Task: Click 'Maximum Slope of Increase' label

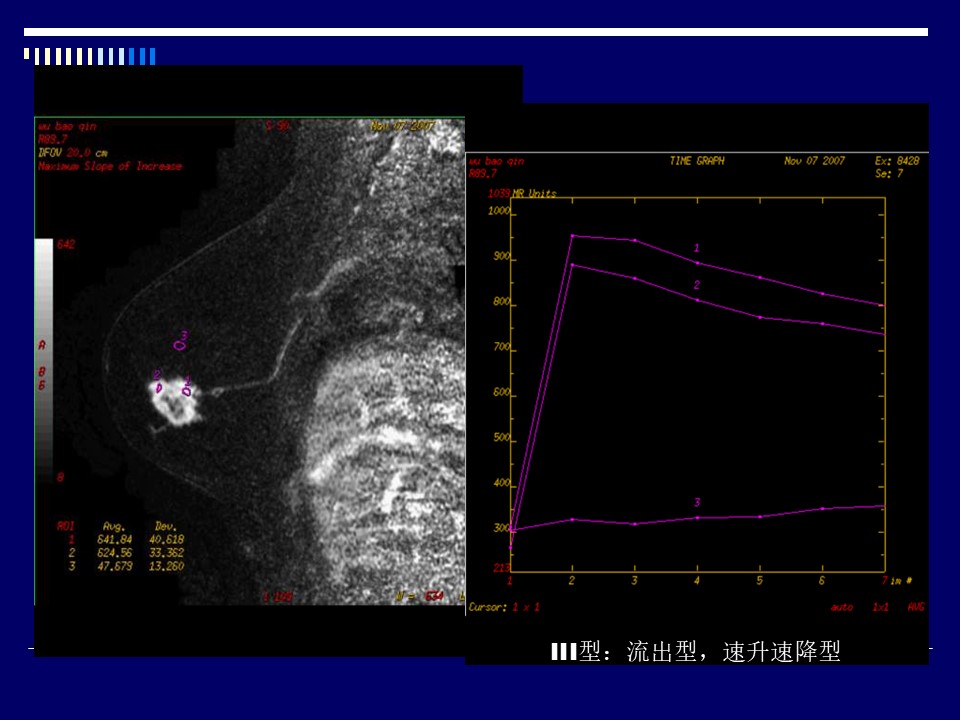Action: pos(110,166)
